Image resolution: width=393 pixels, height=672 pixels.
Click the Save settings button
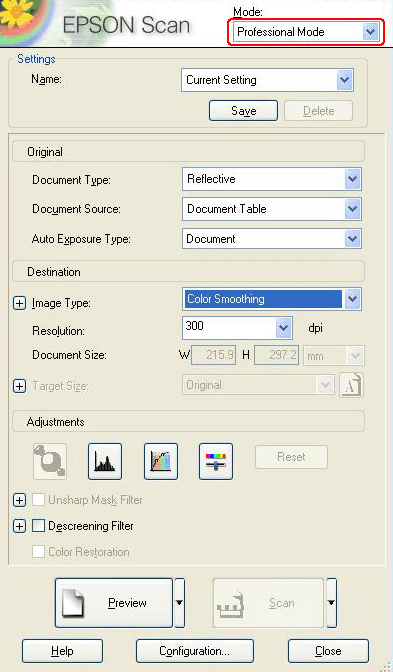(x=243, y=111)
